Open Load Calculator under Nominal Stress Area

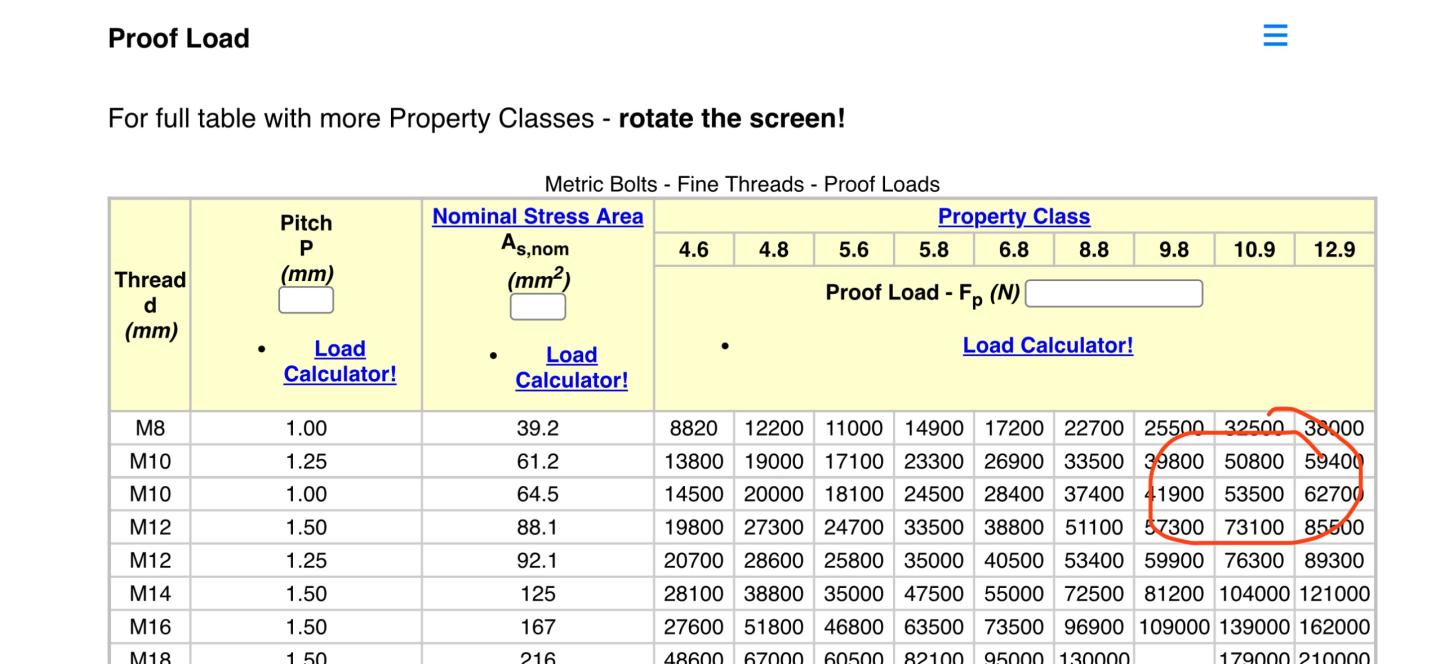[x=571, y=367]
